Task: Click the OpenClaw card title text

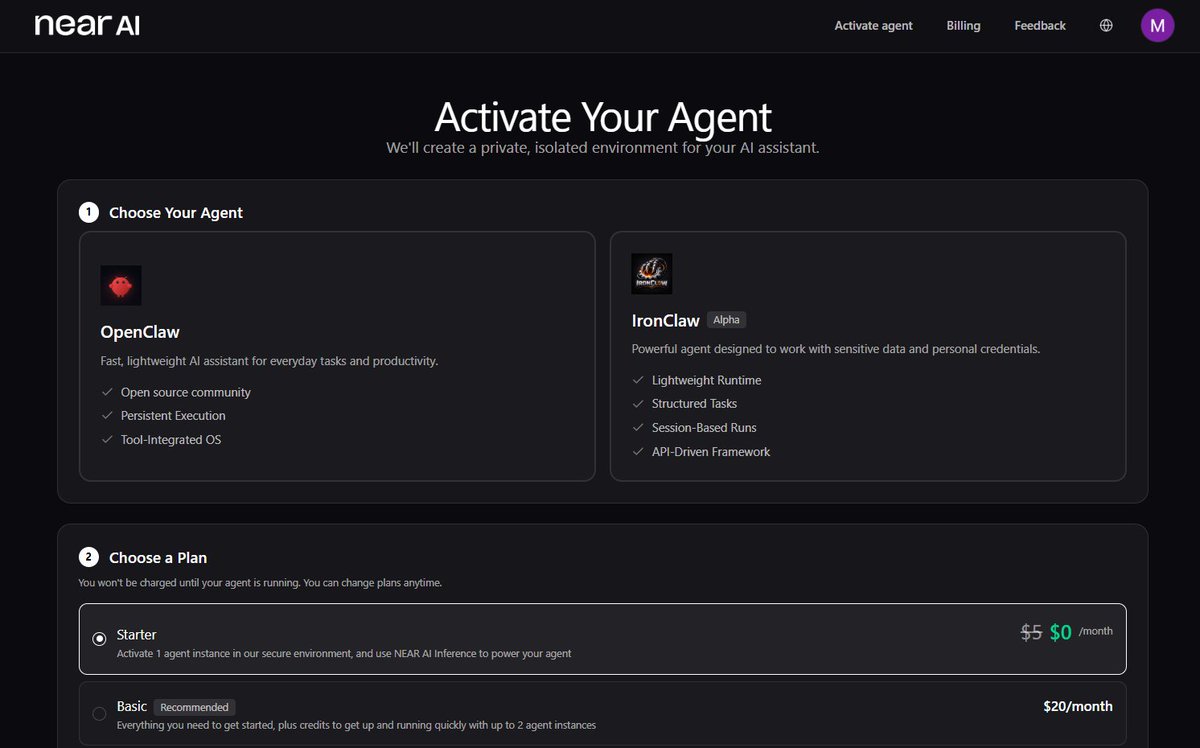Action: pyautogui.click(x=140, y=332)
